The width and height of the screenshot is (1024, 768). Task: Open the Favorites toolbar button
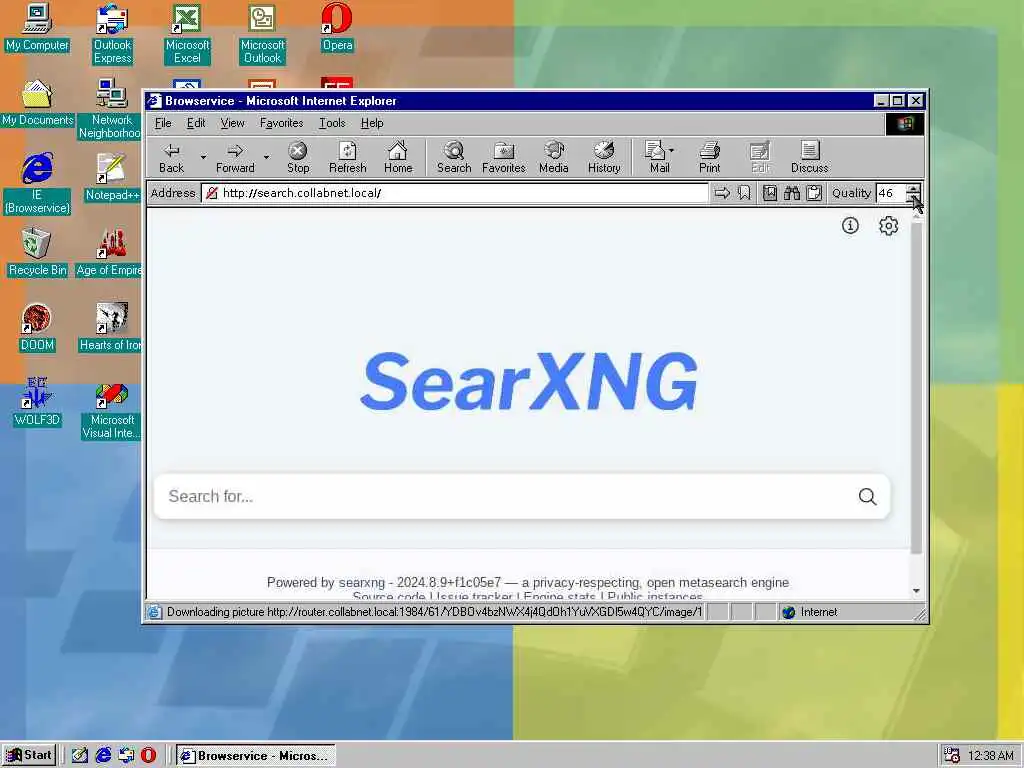pos(504,157)
